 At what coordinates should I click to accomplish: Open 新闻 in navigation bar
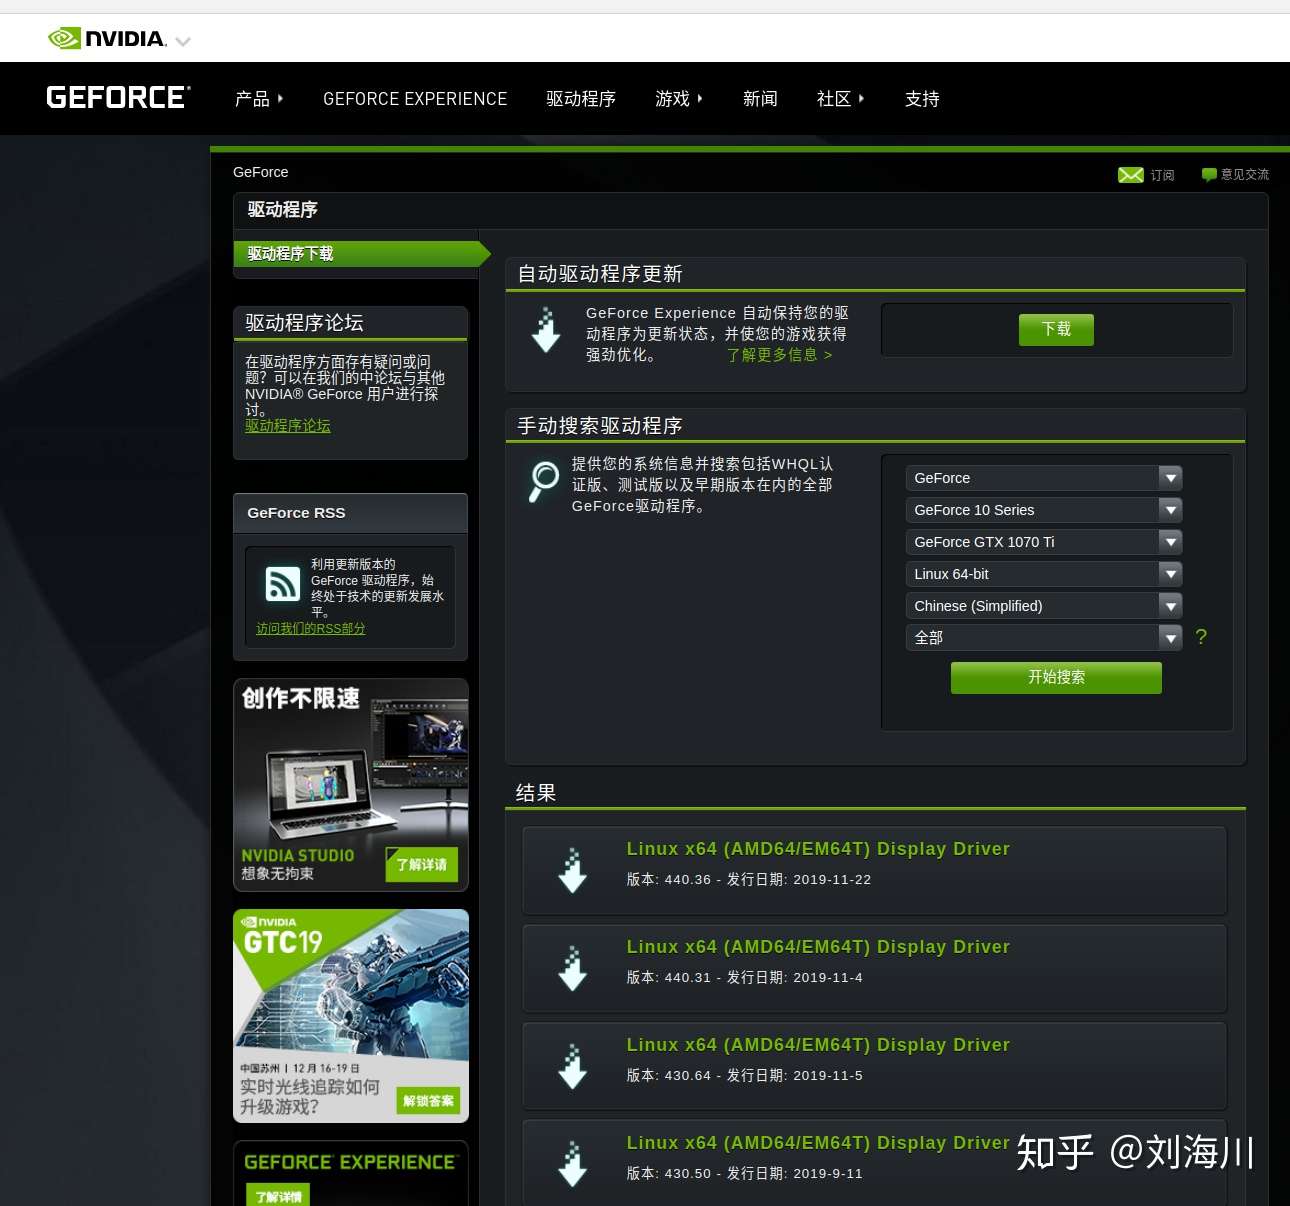tap(760, 99)
